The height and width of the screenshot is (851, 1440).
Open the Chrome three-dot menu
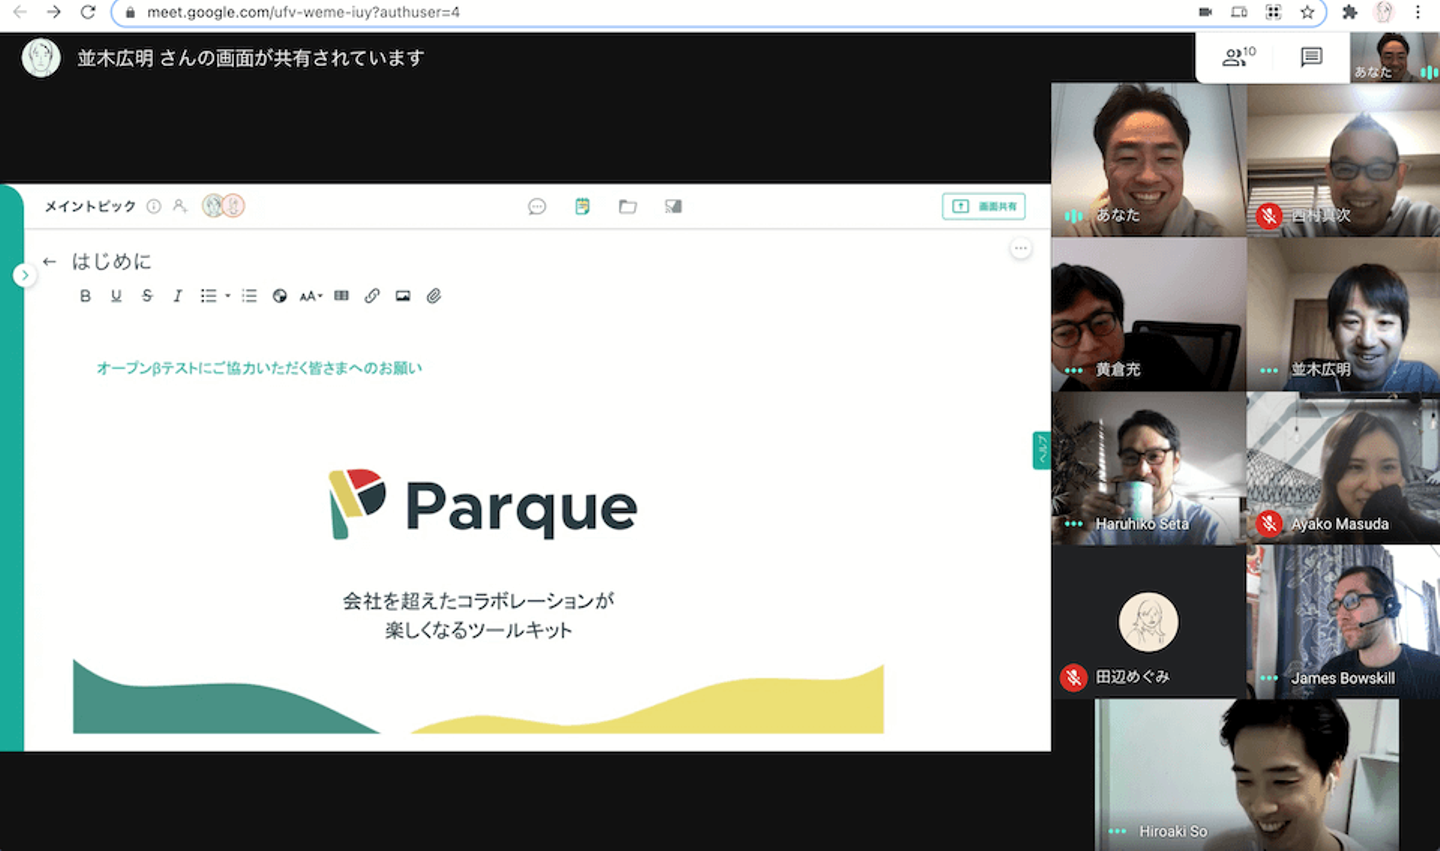tap(1417, 12)
